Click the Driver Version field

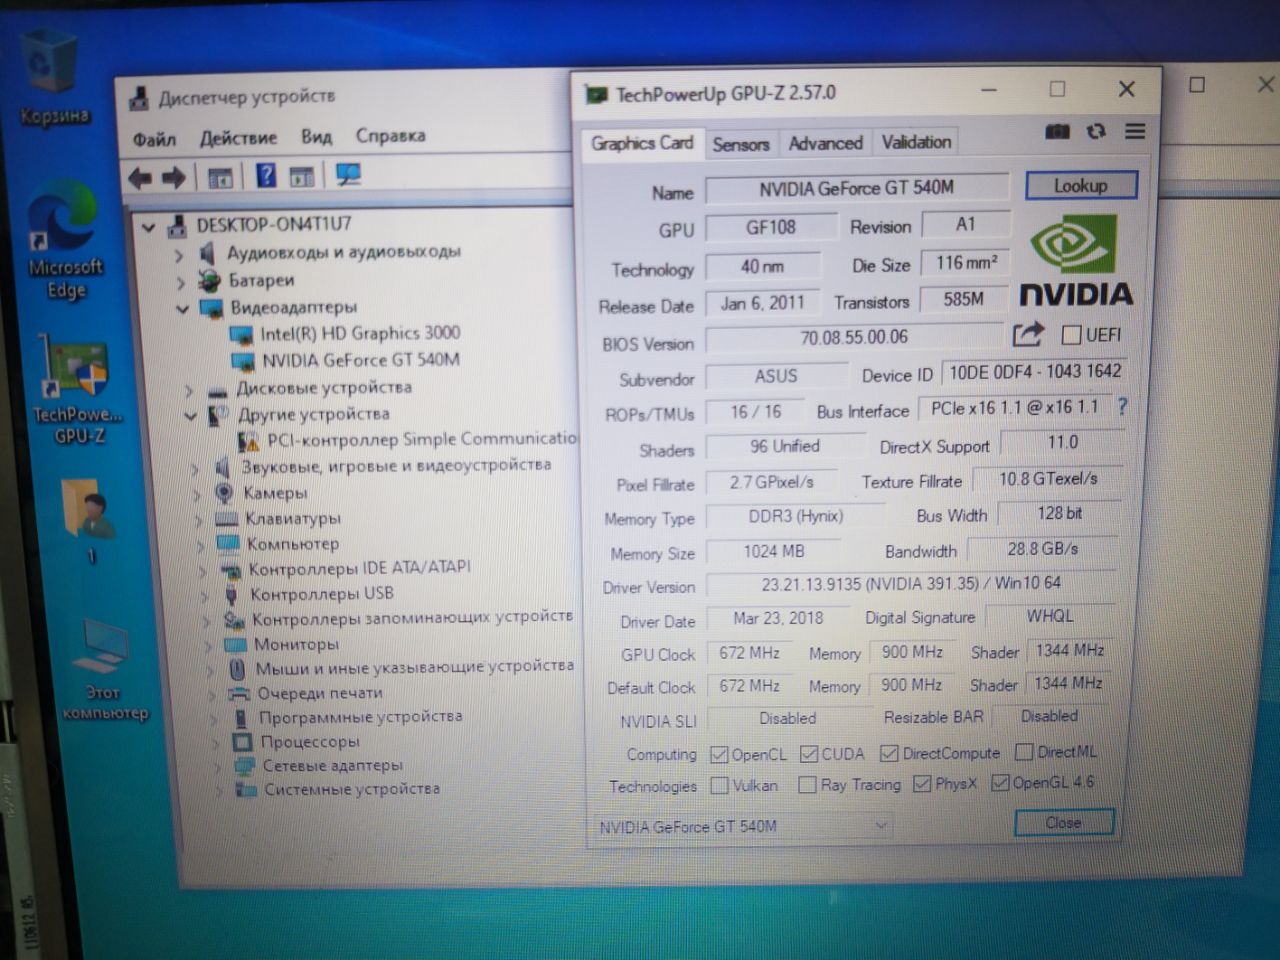pos(911,584)
